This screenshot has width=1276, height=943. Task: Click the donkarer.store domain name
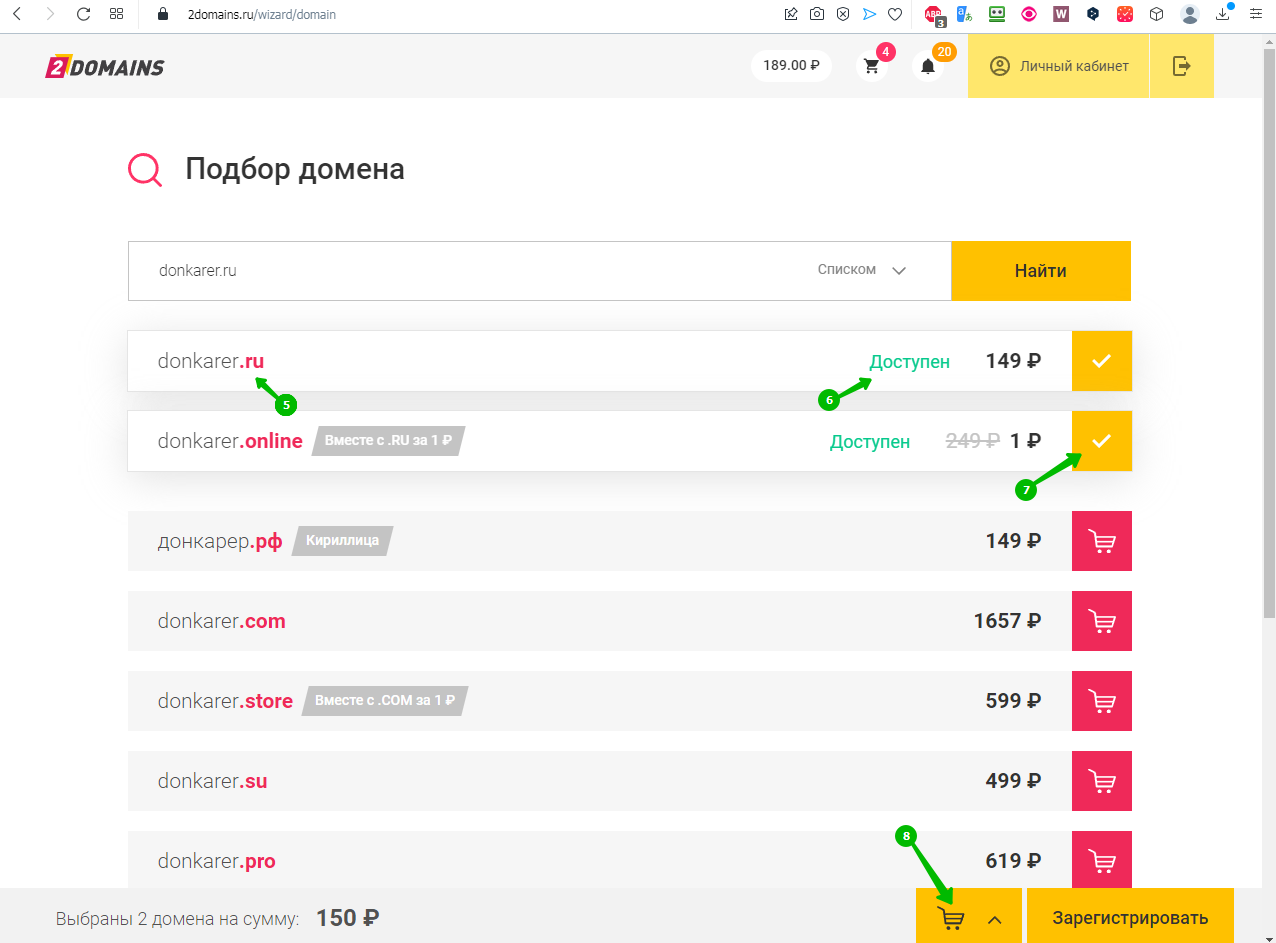225,701
